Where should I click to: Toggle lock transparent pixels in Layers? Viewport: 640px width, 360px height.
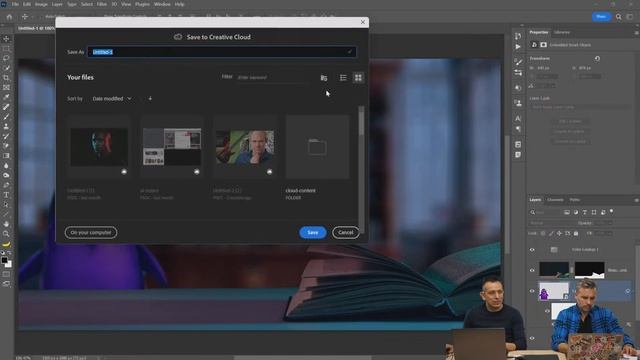coord(543,233)
